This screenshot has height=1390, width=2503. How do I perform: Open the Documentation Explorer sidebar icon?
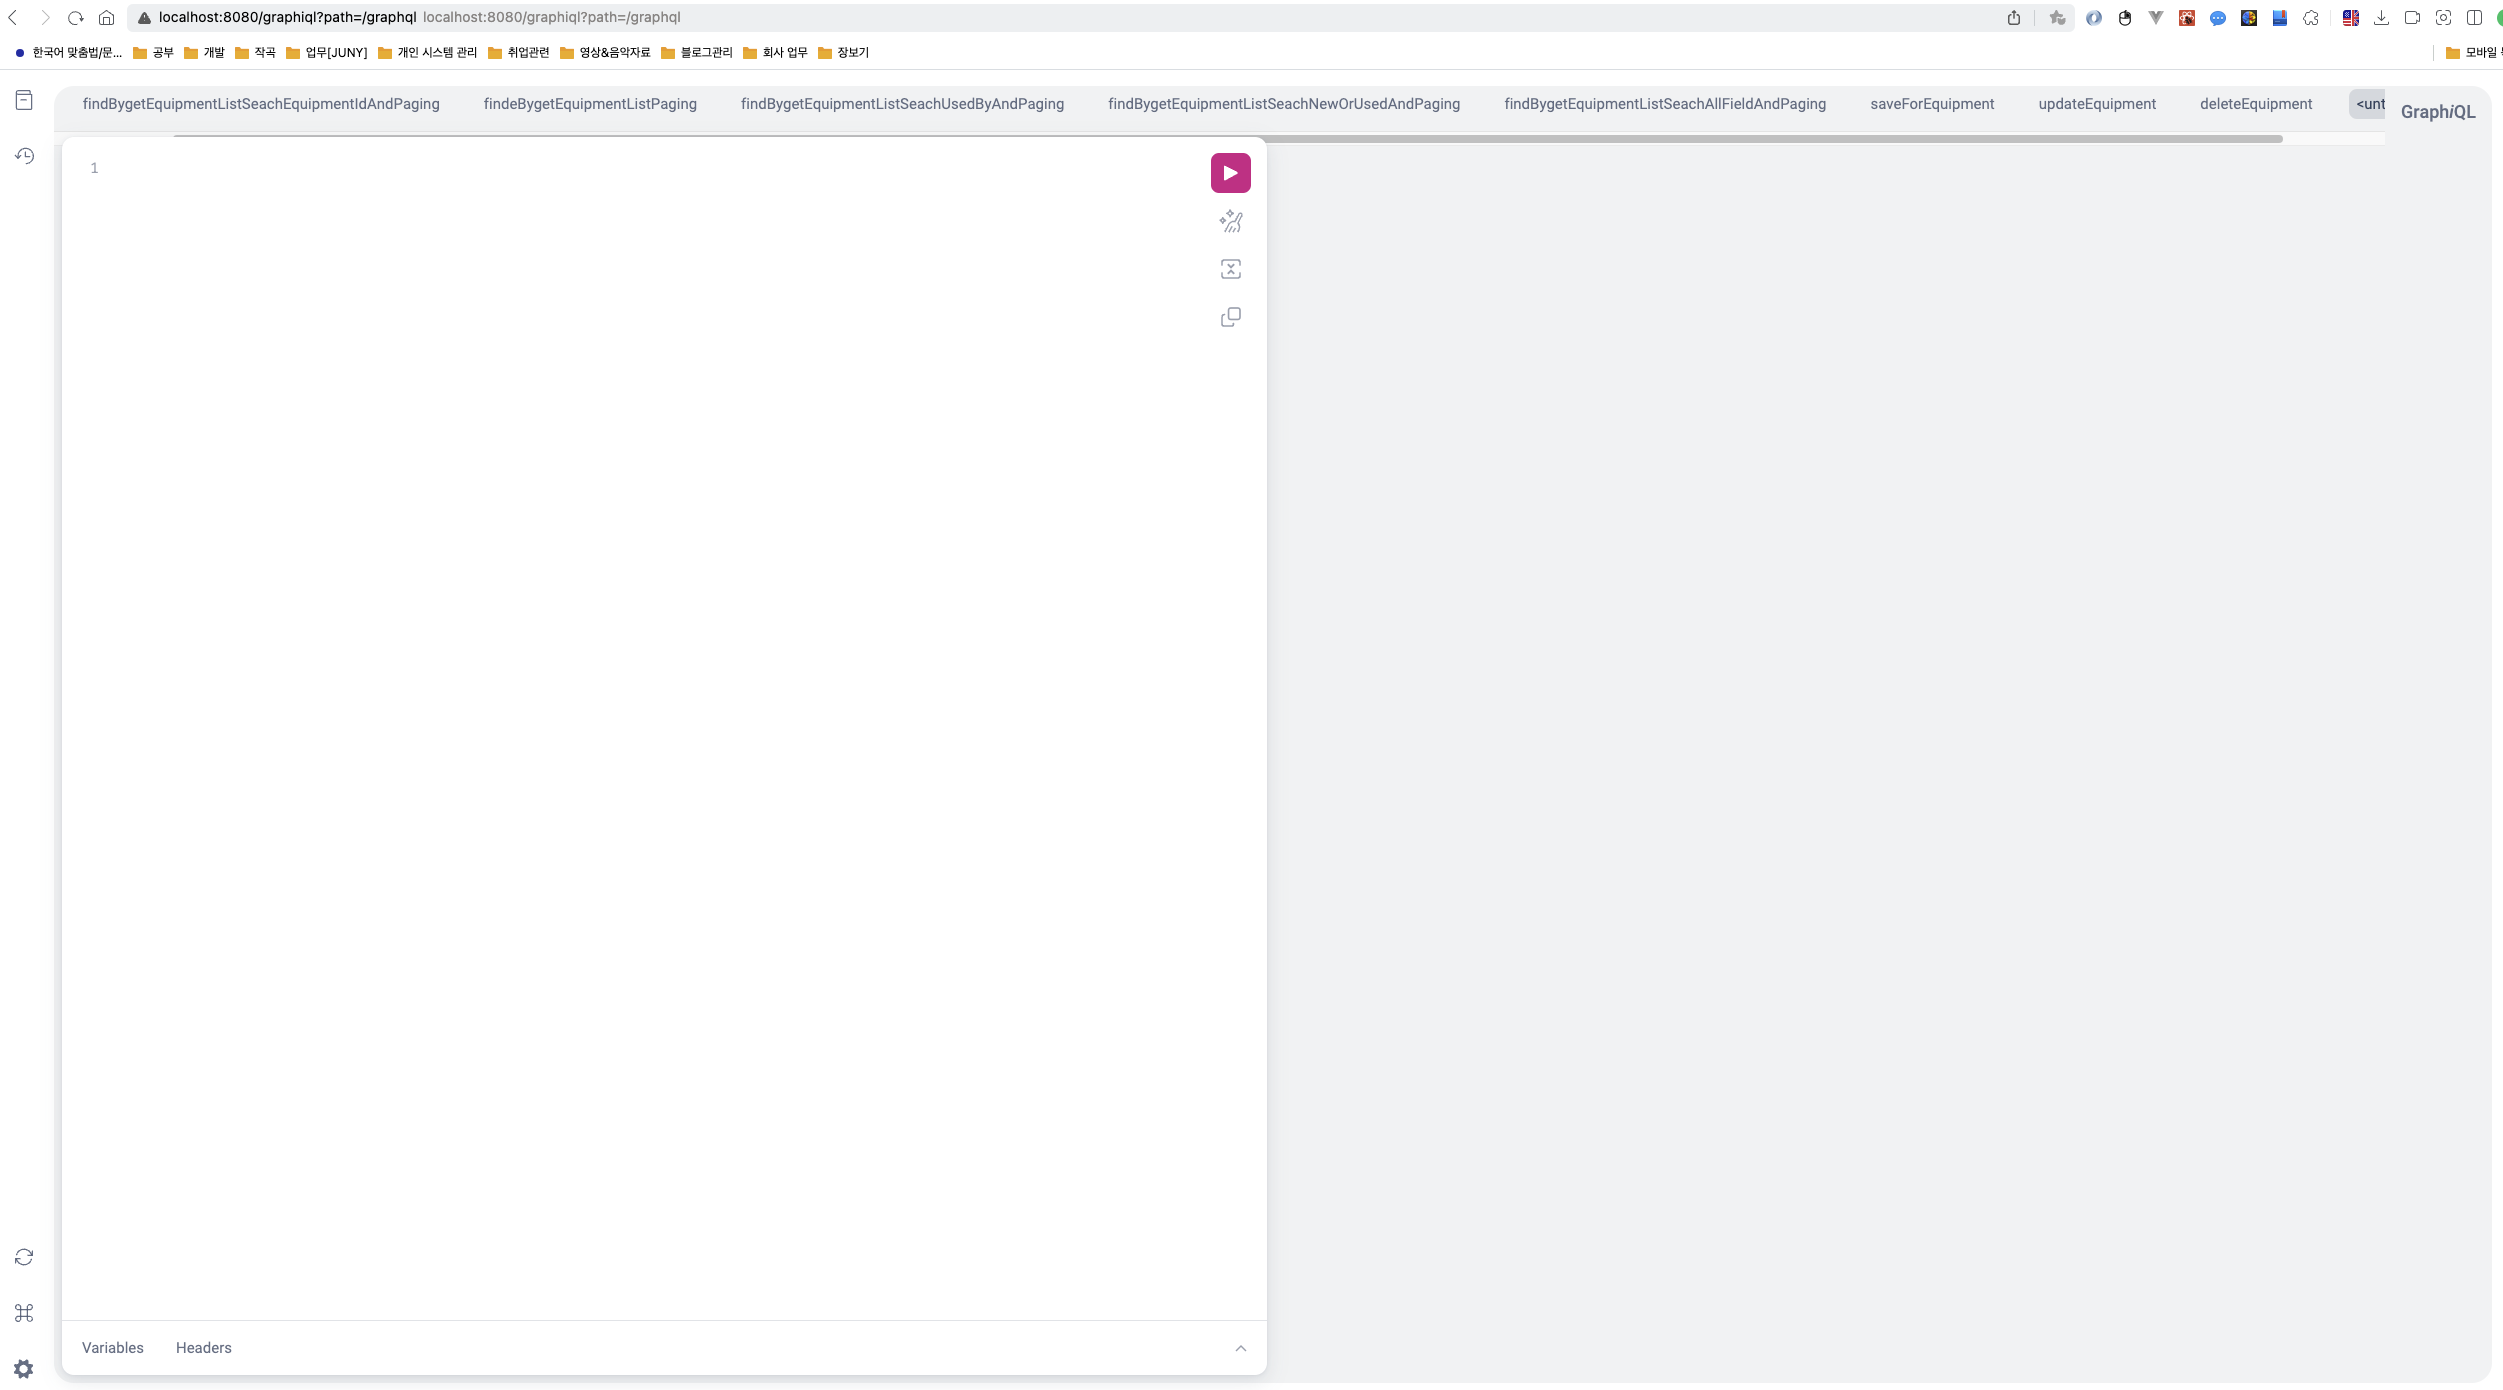(x=24, y=100)
